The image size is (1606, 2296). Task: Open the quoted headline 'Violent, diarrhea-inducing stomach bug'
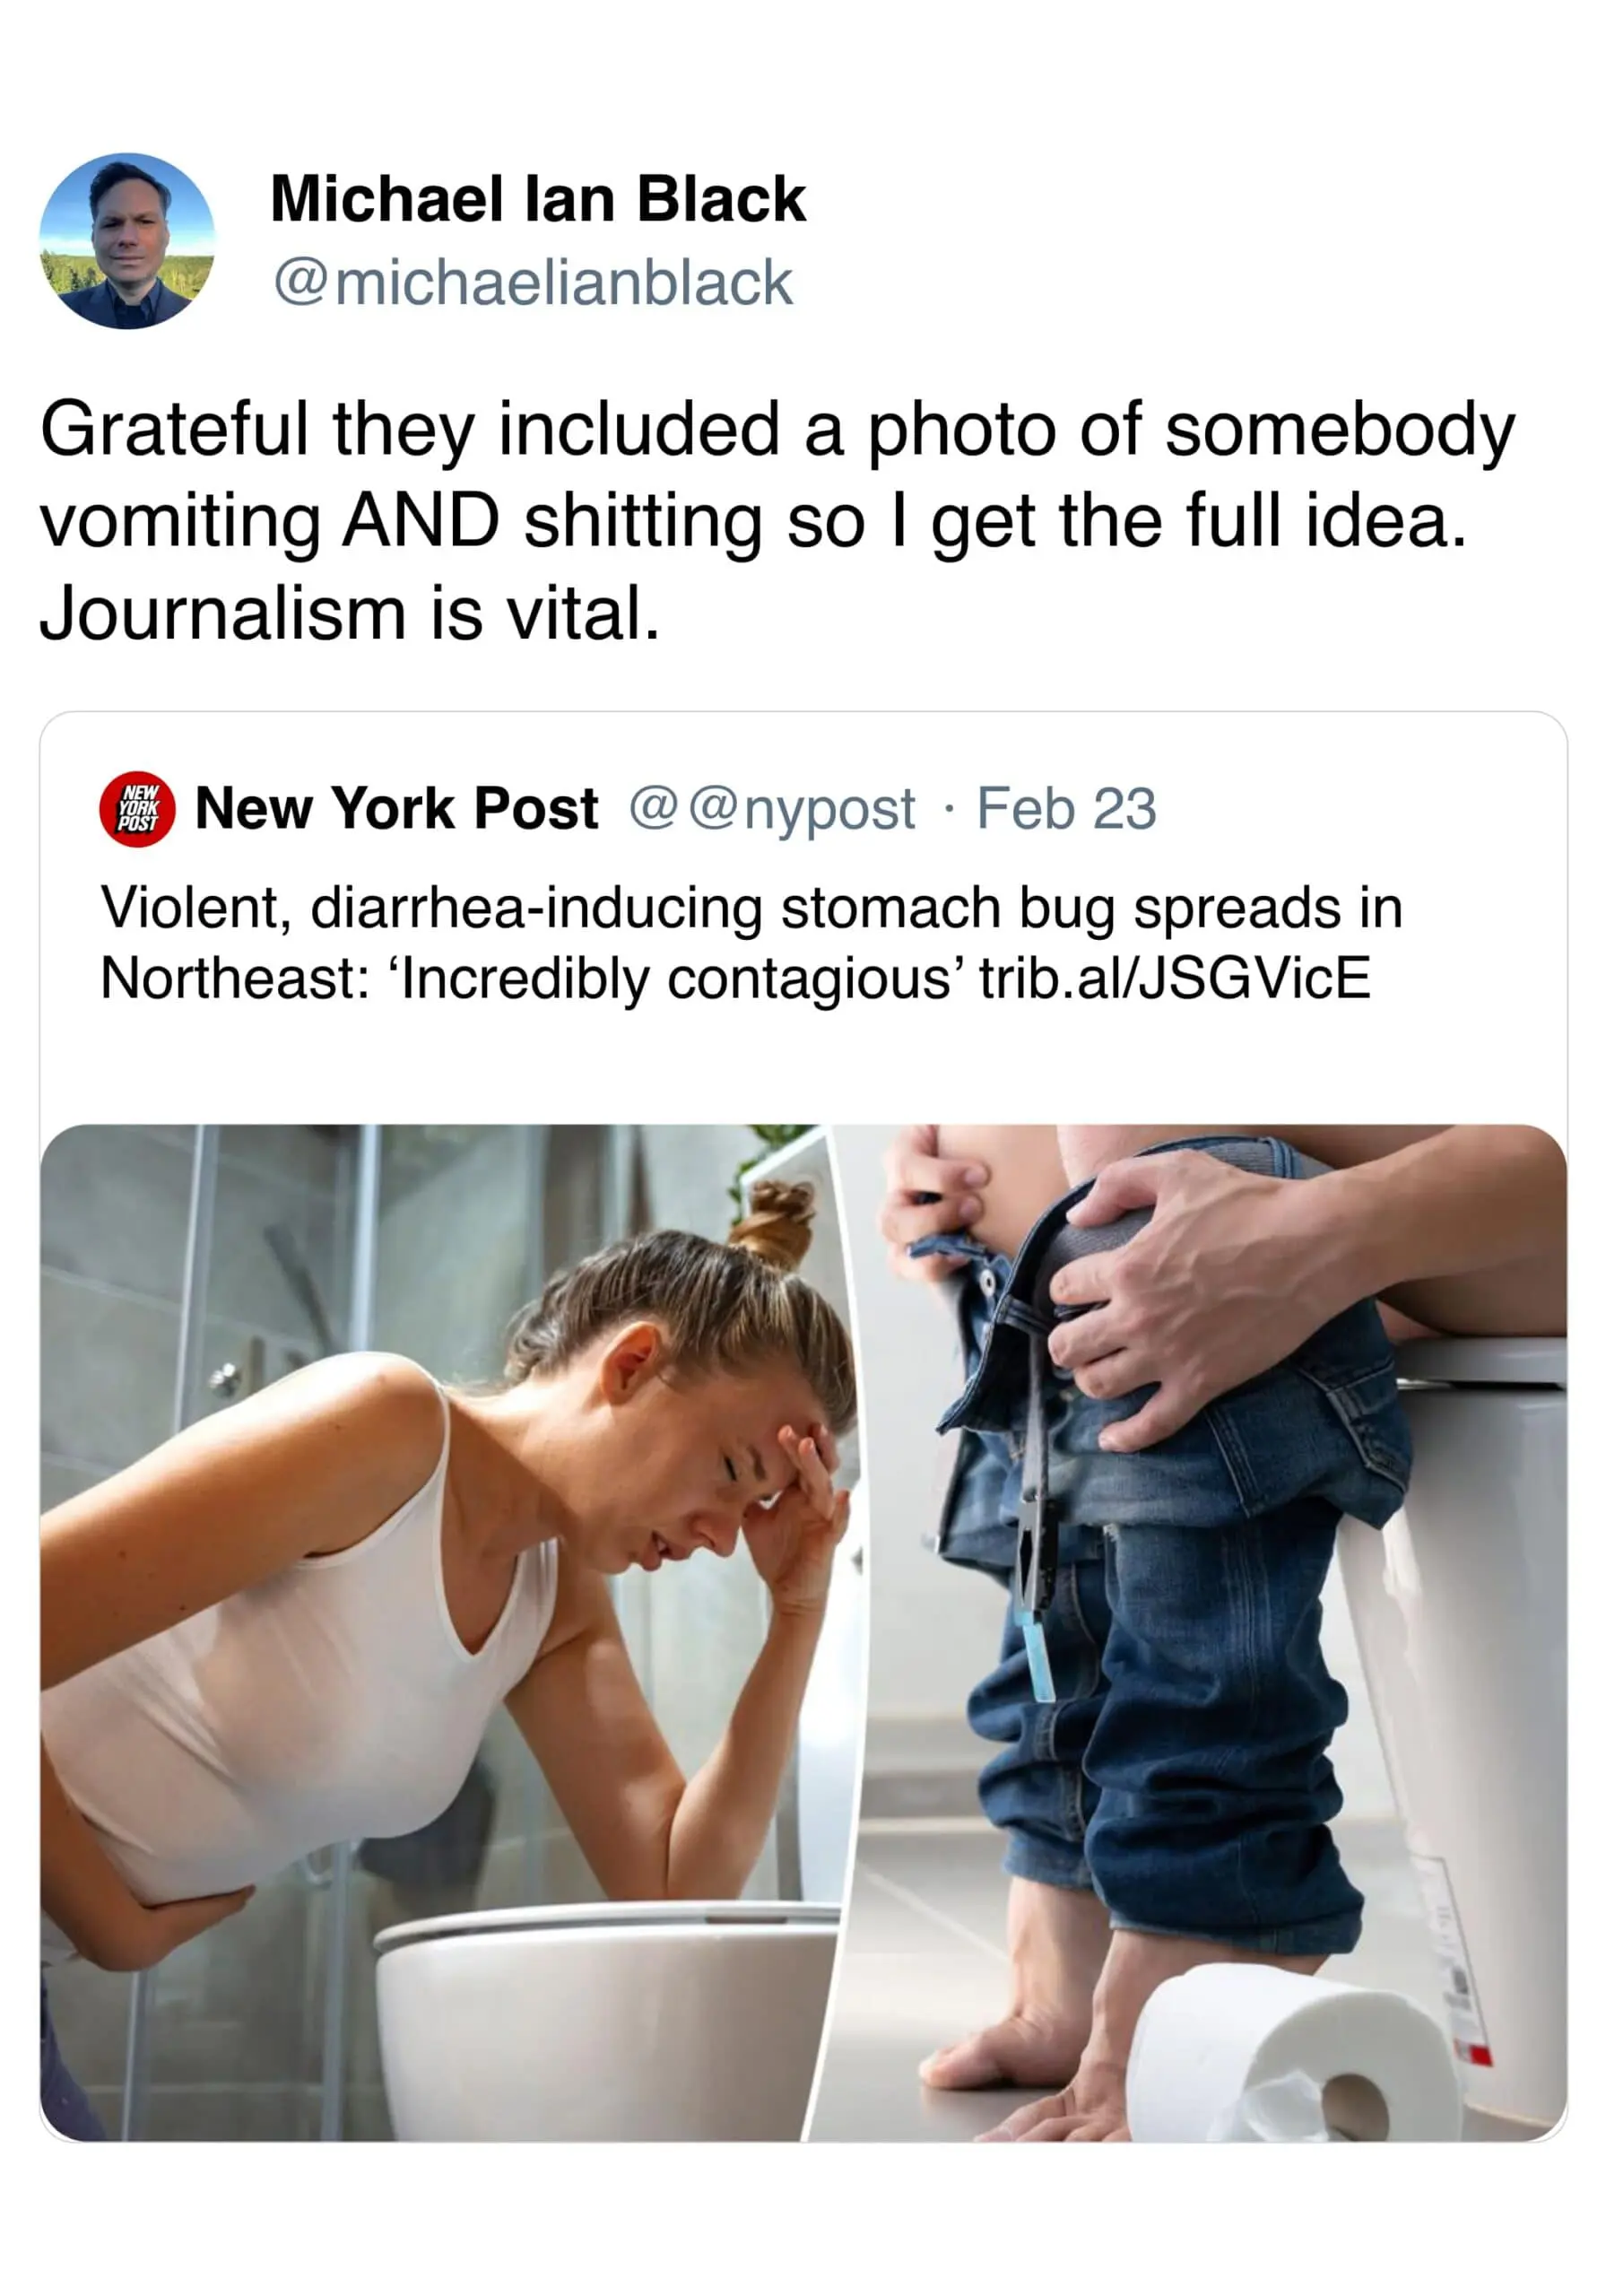(751, 943)
